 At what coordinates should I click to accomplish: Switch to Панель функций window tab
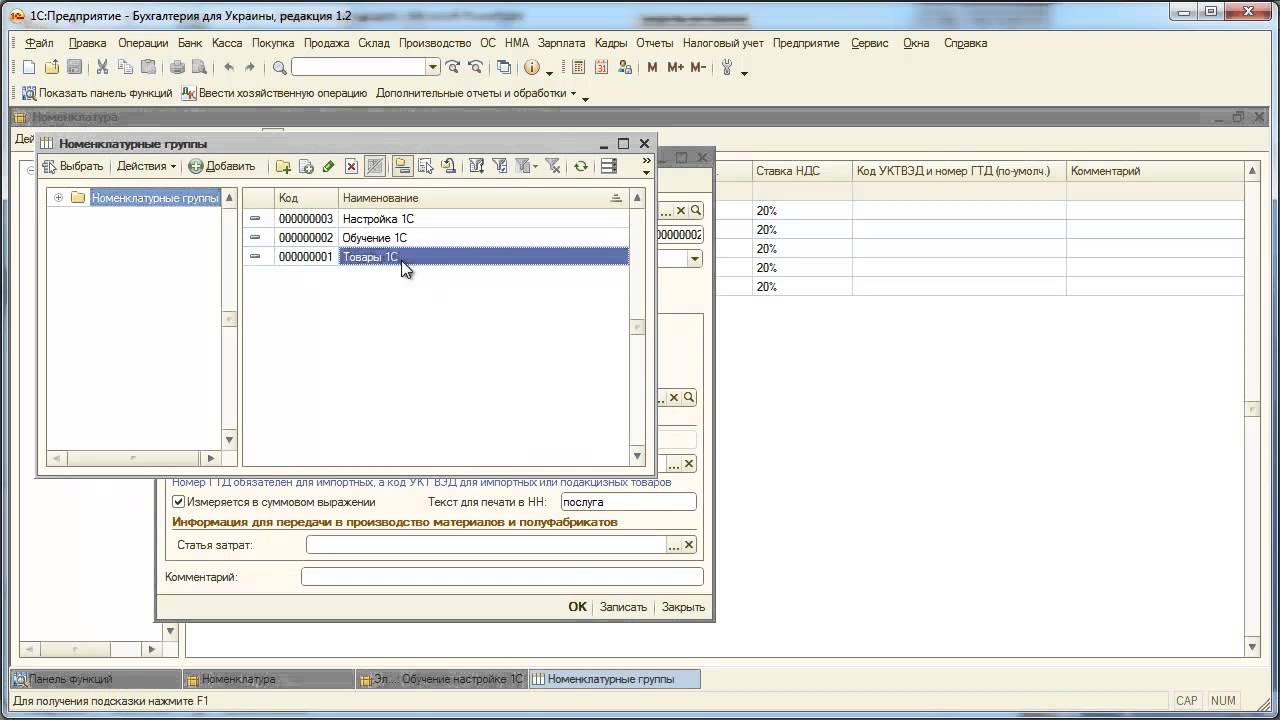[96, 679]
